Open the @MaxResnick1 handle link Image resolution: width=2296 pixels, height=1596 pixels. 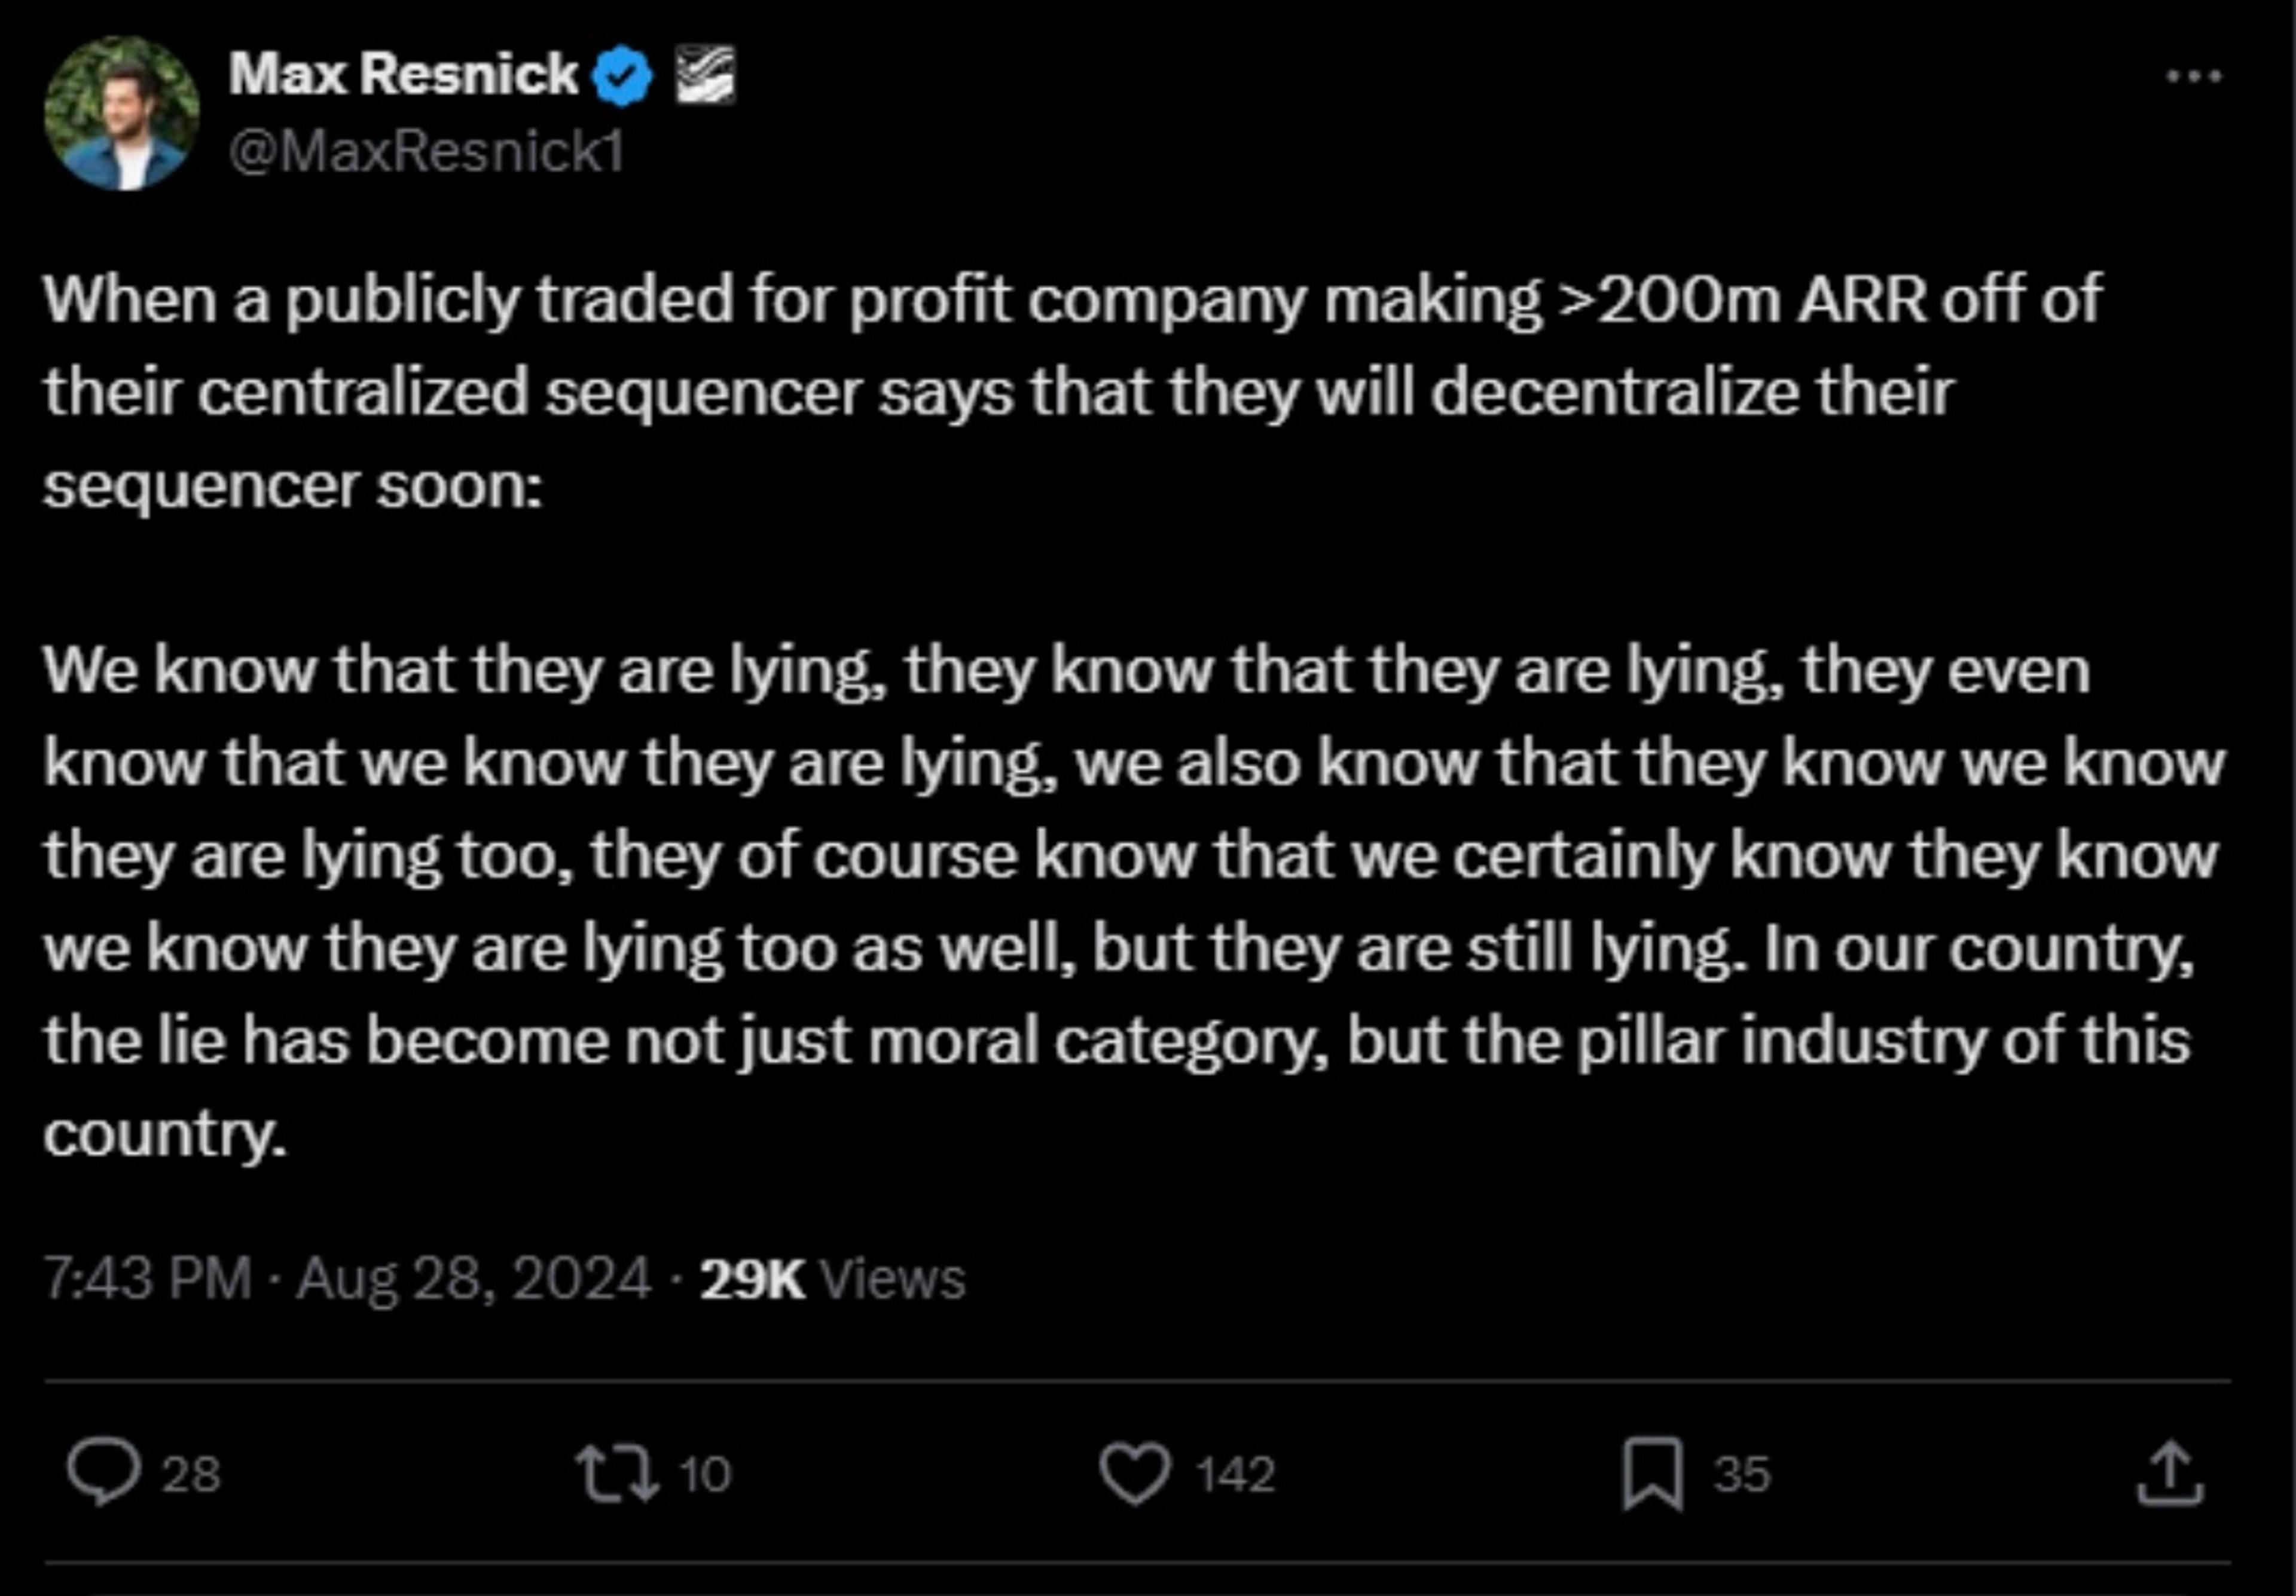pyautogui.click(x=427, y=152)
